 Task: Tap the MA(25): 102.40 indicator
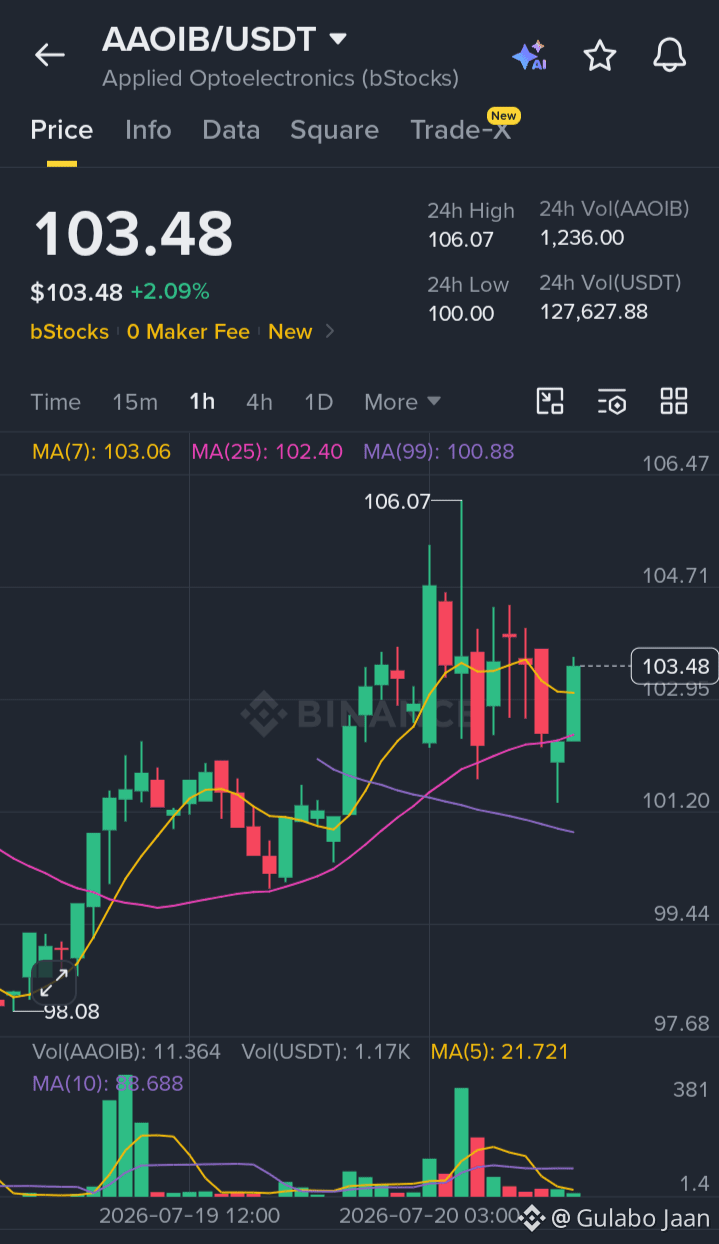[x=267, y=451]
